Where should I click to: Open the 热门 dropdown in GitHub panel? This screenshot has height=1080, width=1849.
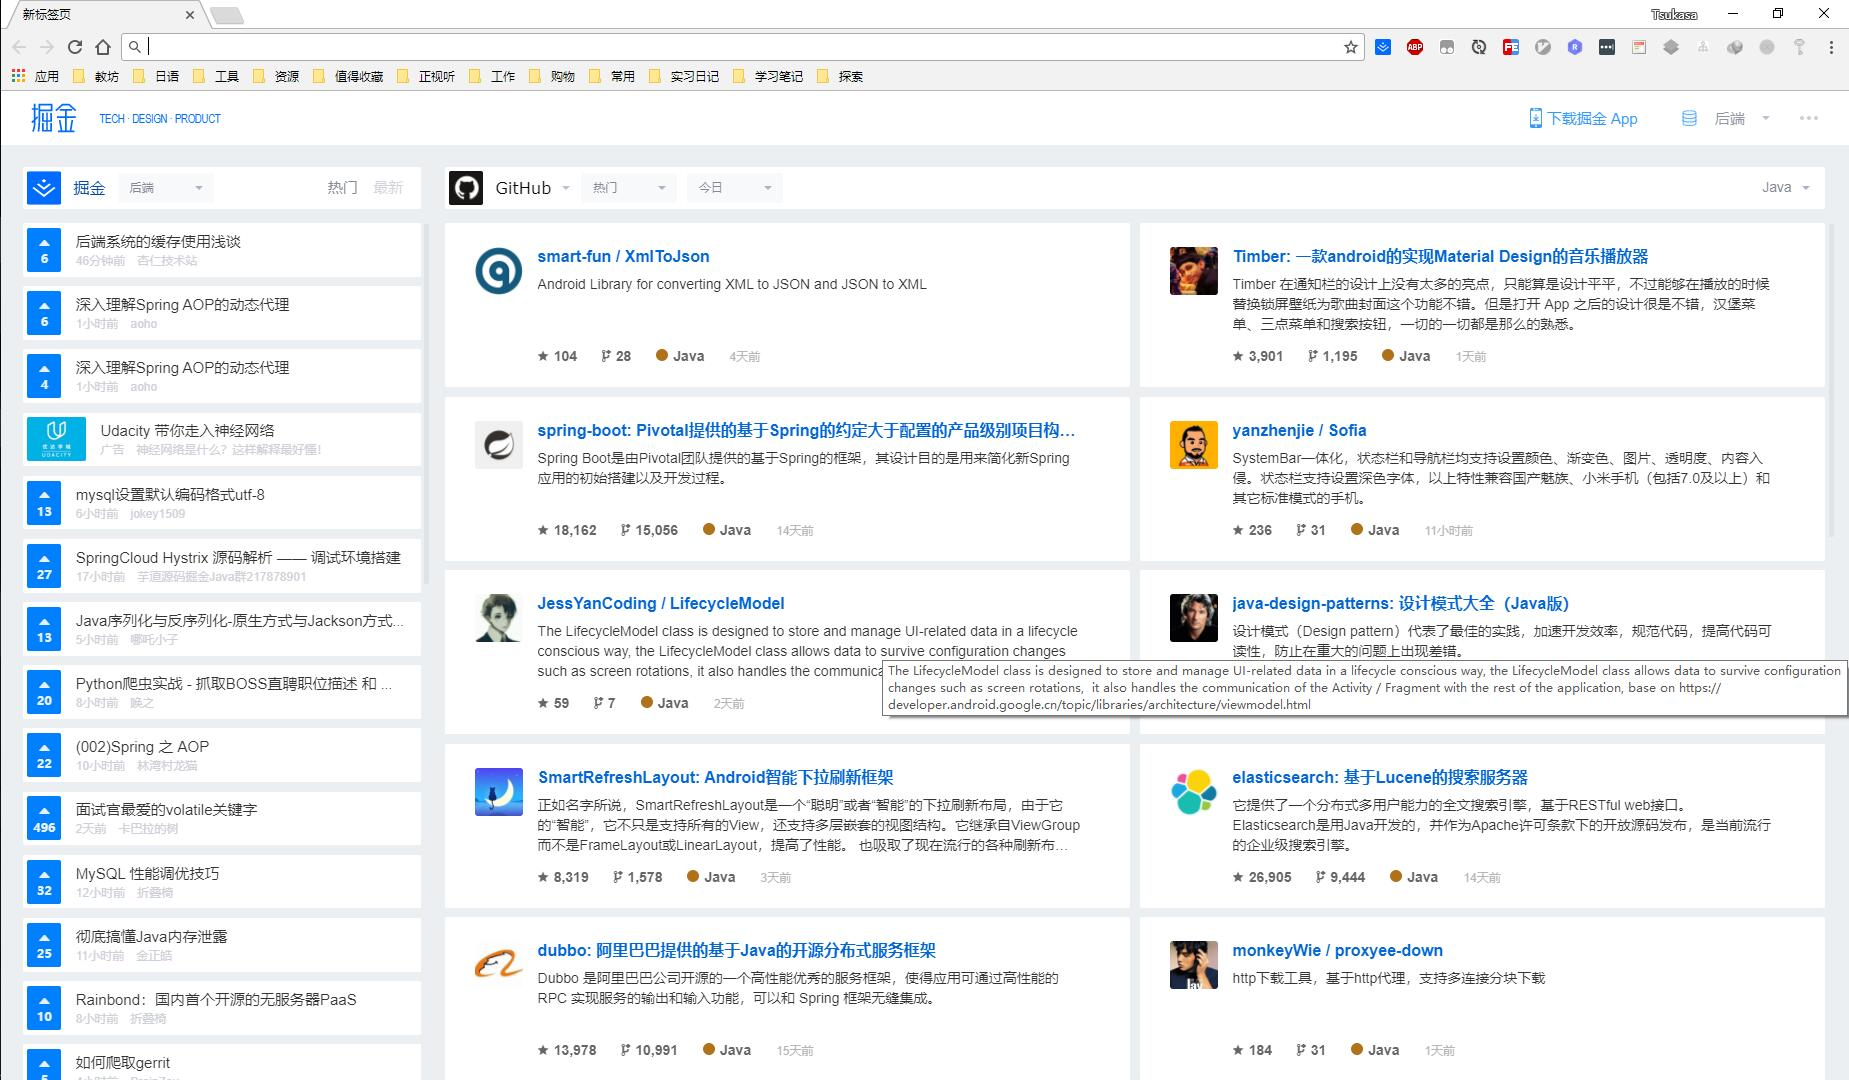tap(629, 188)
